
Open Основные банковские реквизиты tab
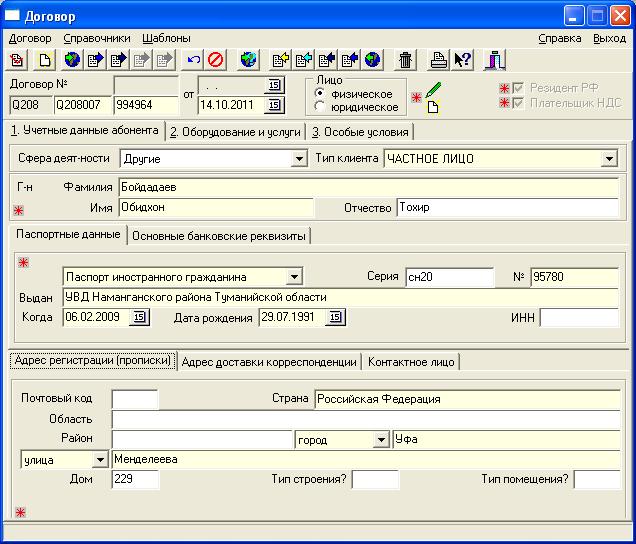(219, 236)
